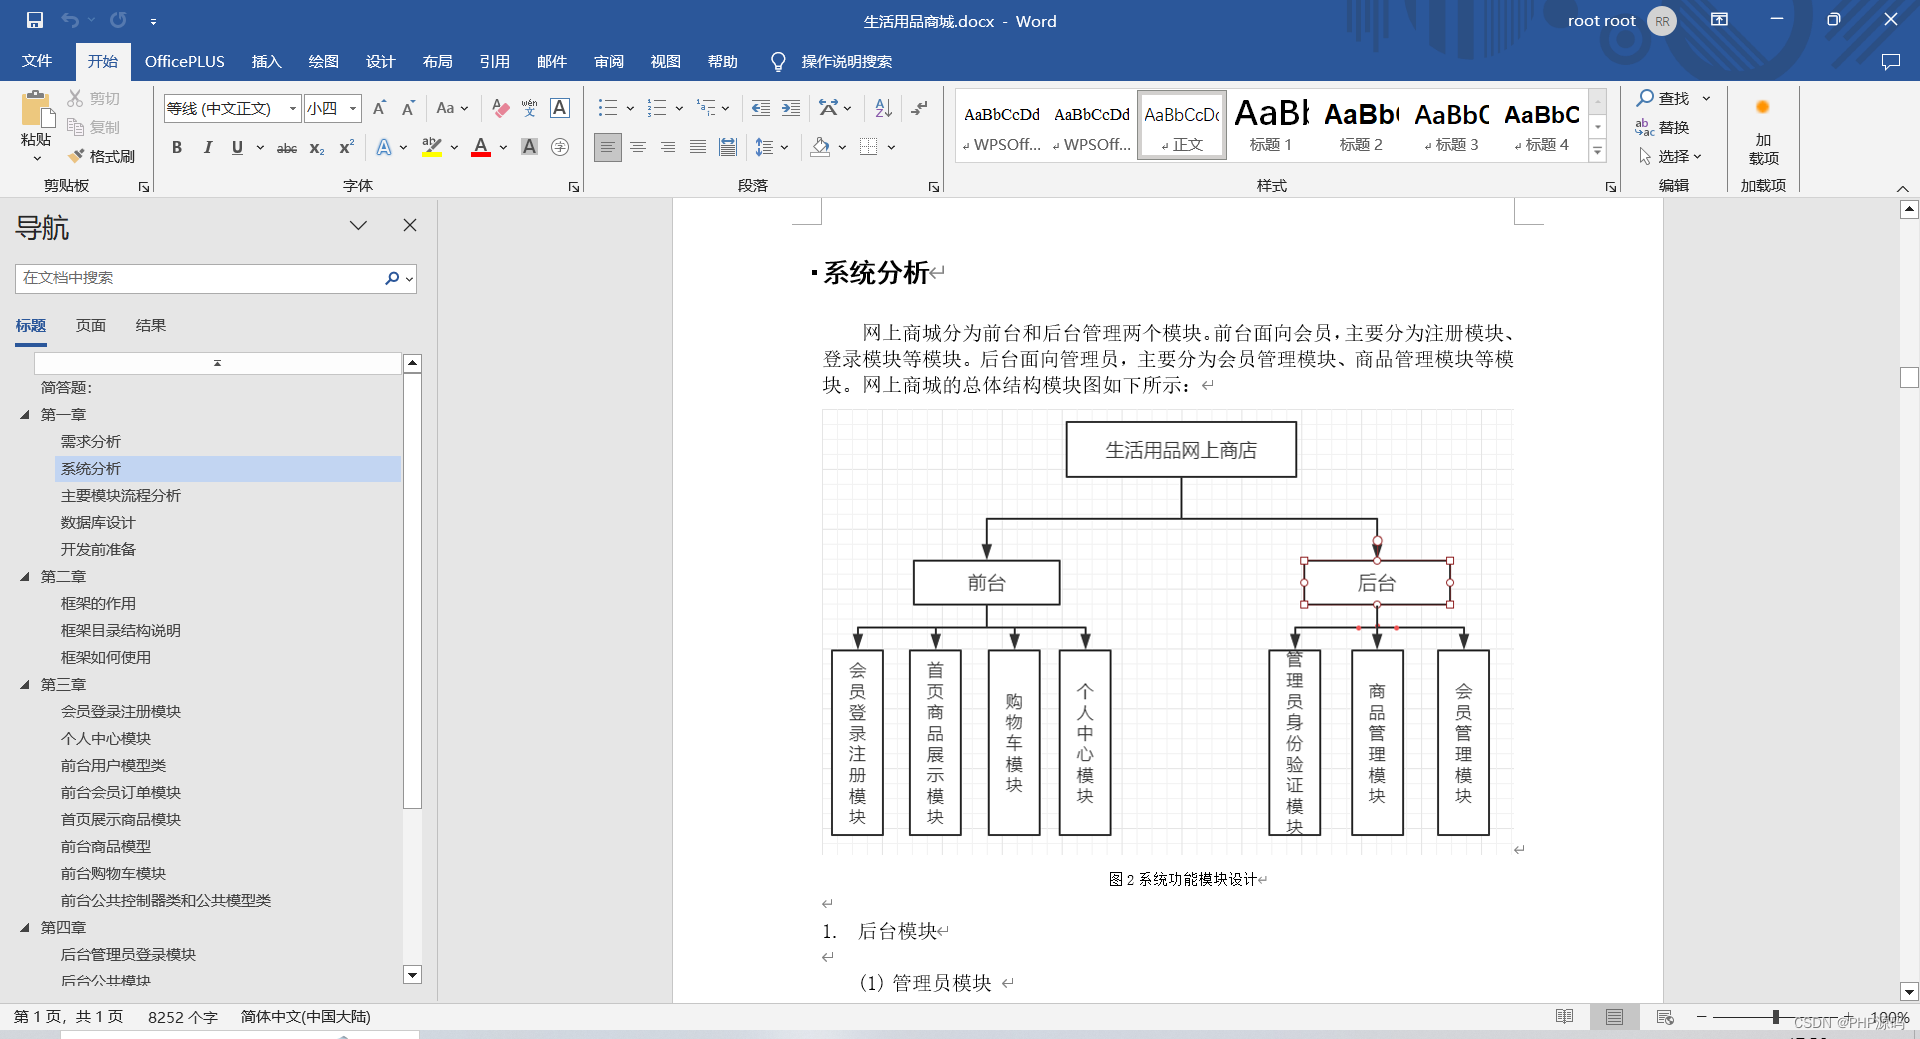The width and height of the screenshot is (1920, 1039).
Task: Apply red font color swatch
Action: [481, 147]
